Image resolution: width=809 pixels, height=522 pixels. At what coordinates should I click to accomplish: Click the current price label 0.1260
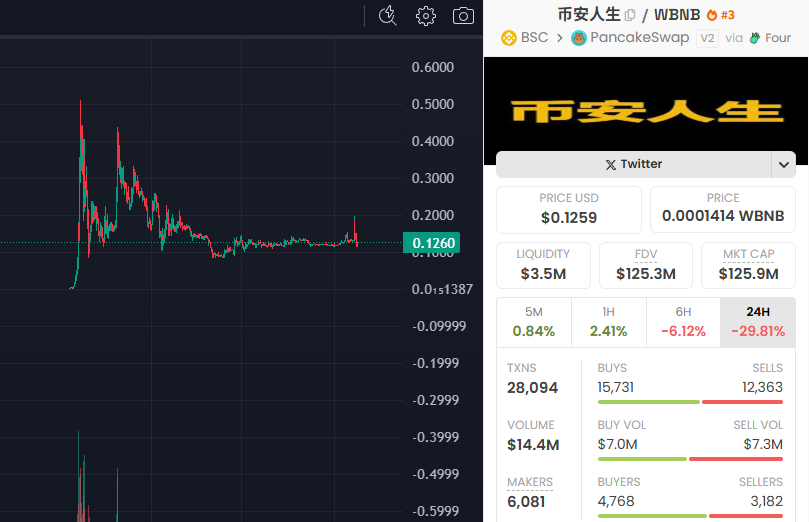[x=431, y=243]
